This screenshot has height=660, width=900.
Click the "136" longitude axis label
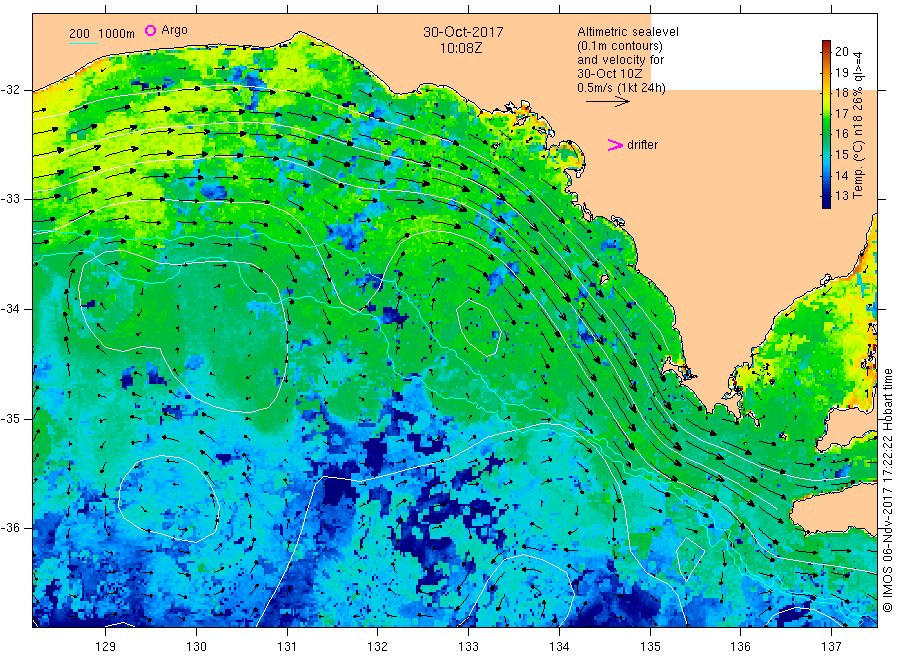coord(740,647)
